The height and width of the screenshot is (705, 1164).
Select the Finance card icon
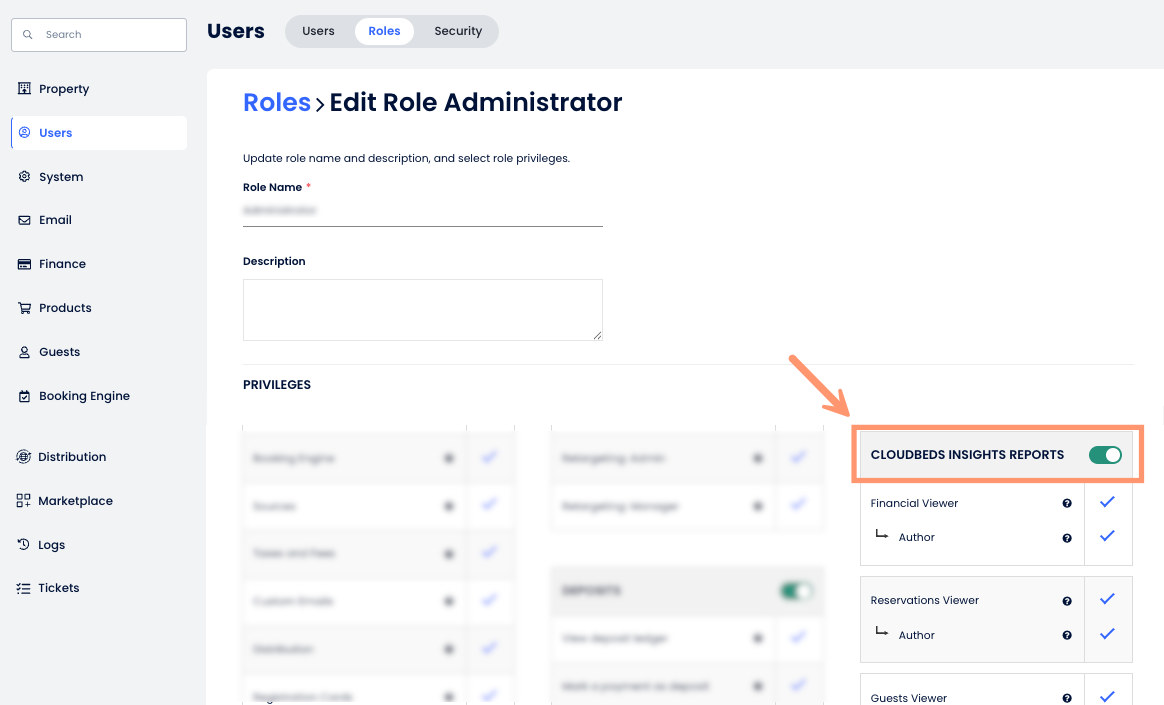[x=25, y=264]
